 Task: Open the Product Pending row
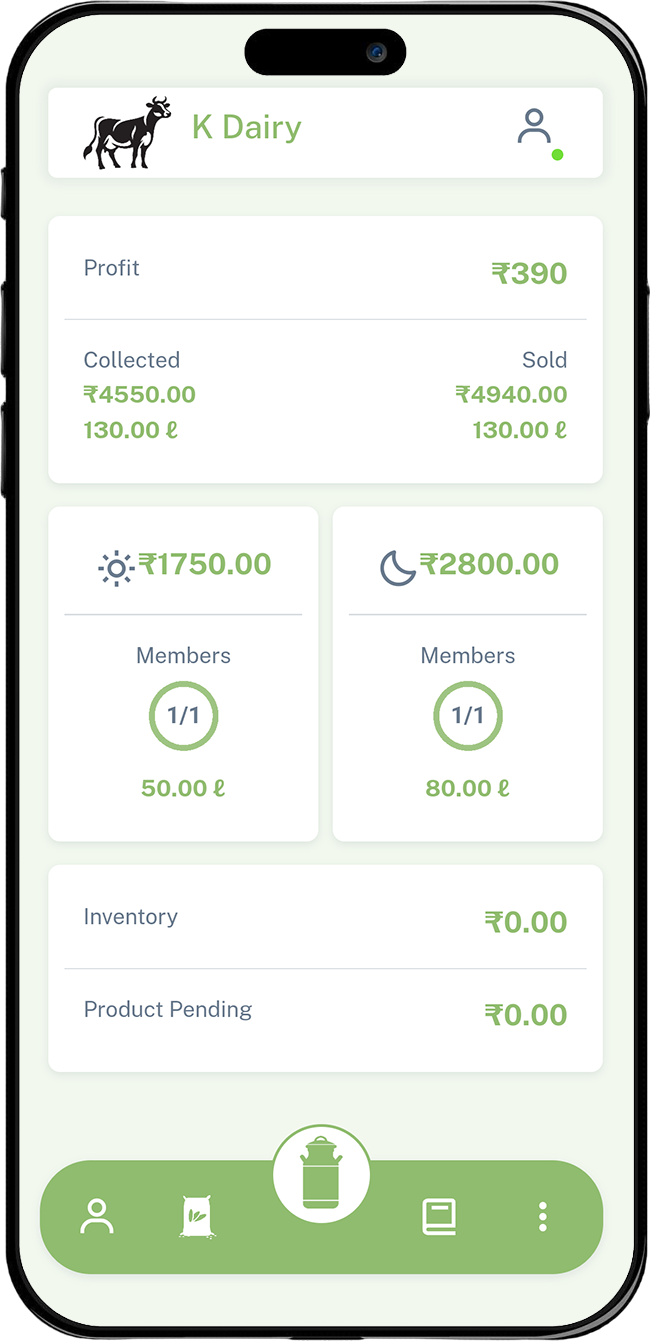click(x=325, y=1012)
